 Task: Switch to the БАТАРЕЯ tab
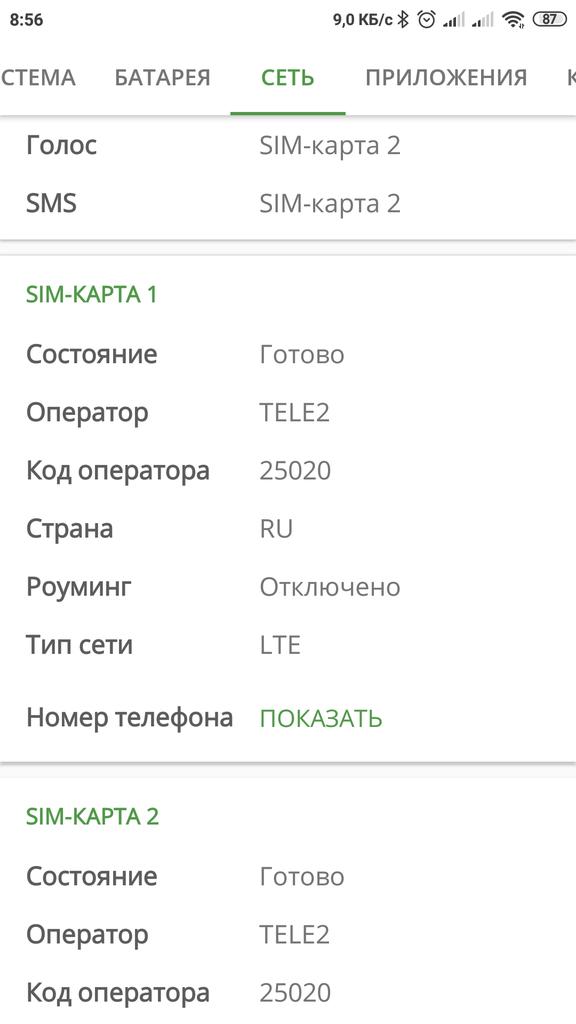point(163,78)
